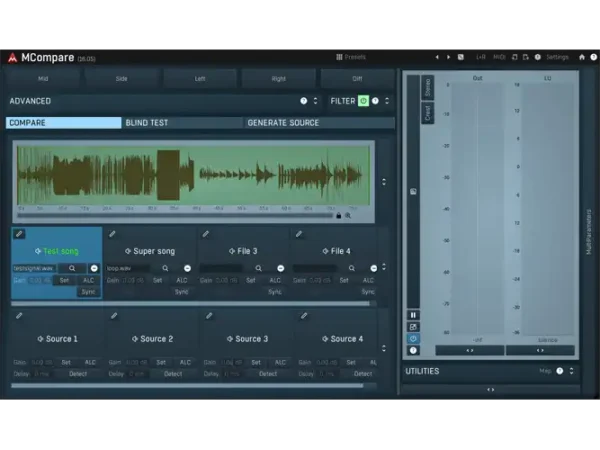Expand the LU meter collapse bar
This screenshot has width=600, height=450.
pos(540,350)
